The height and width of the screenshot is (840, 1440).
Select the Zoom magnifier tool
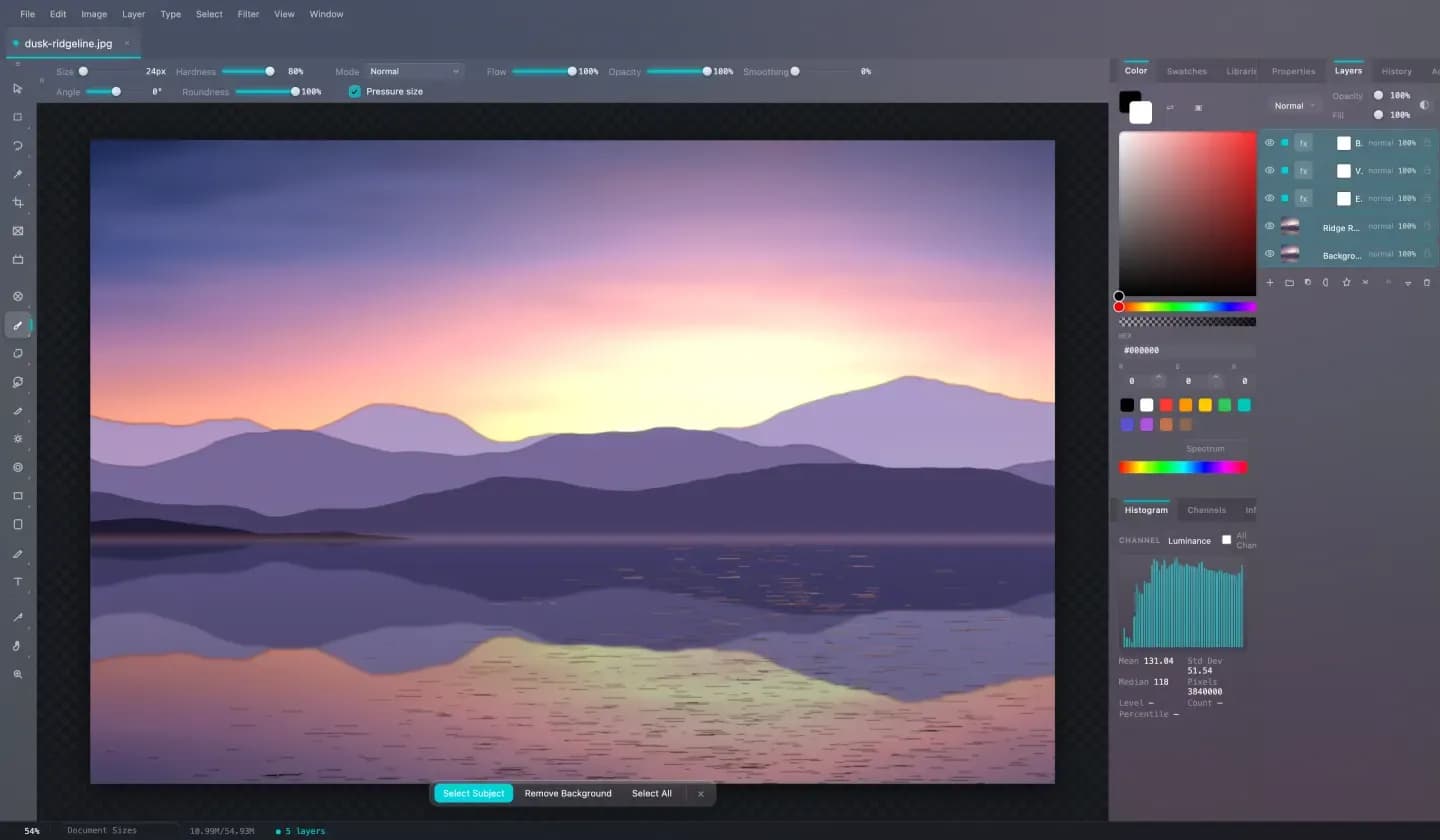click(17, 675)
